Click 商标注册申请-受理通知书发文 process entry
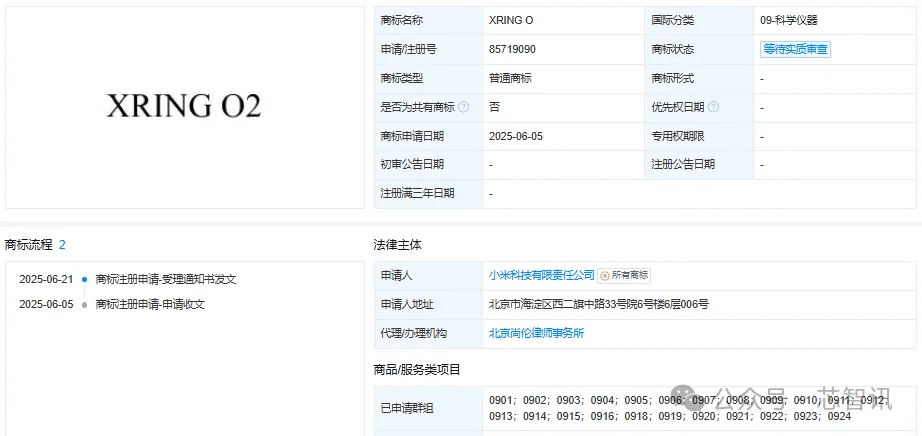 (x=166, y=279)
